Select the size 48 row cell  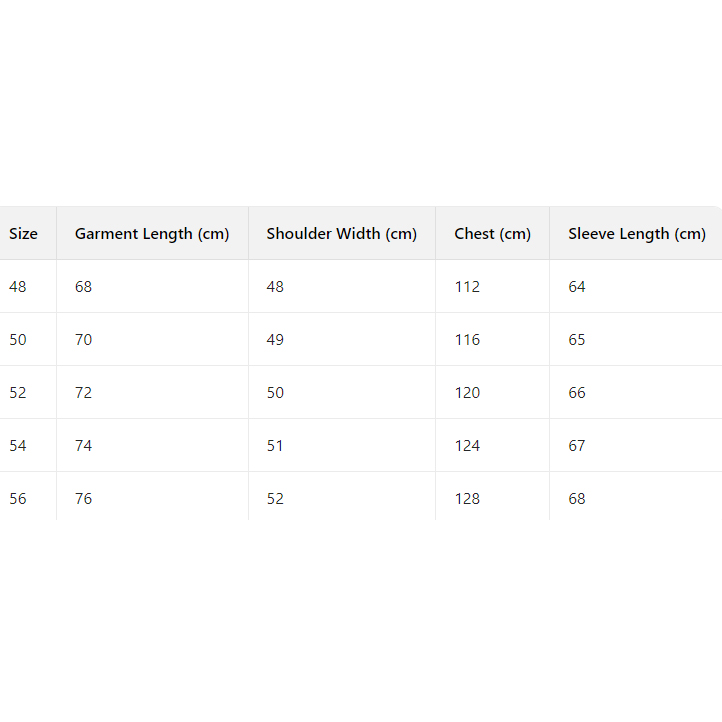tap(18, 287)
